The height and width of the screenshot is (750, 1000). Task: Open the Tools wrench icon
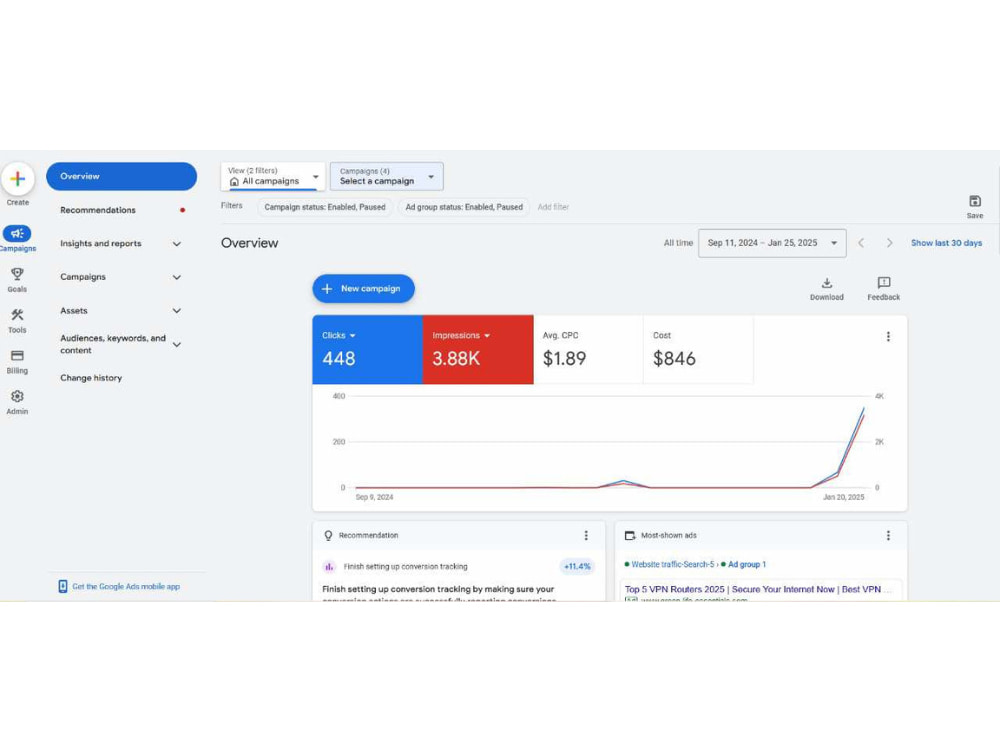pyautogui.click(x=17, y=315)
